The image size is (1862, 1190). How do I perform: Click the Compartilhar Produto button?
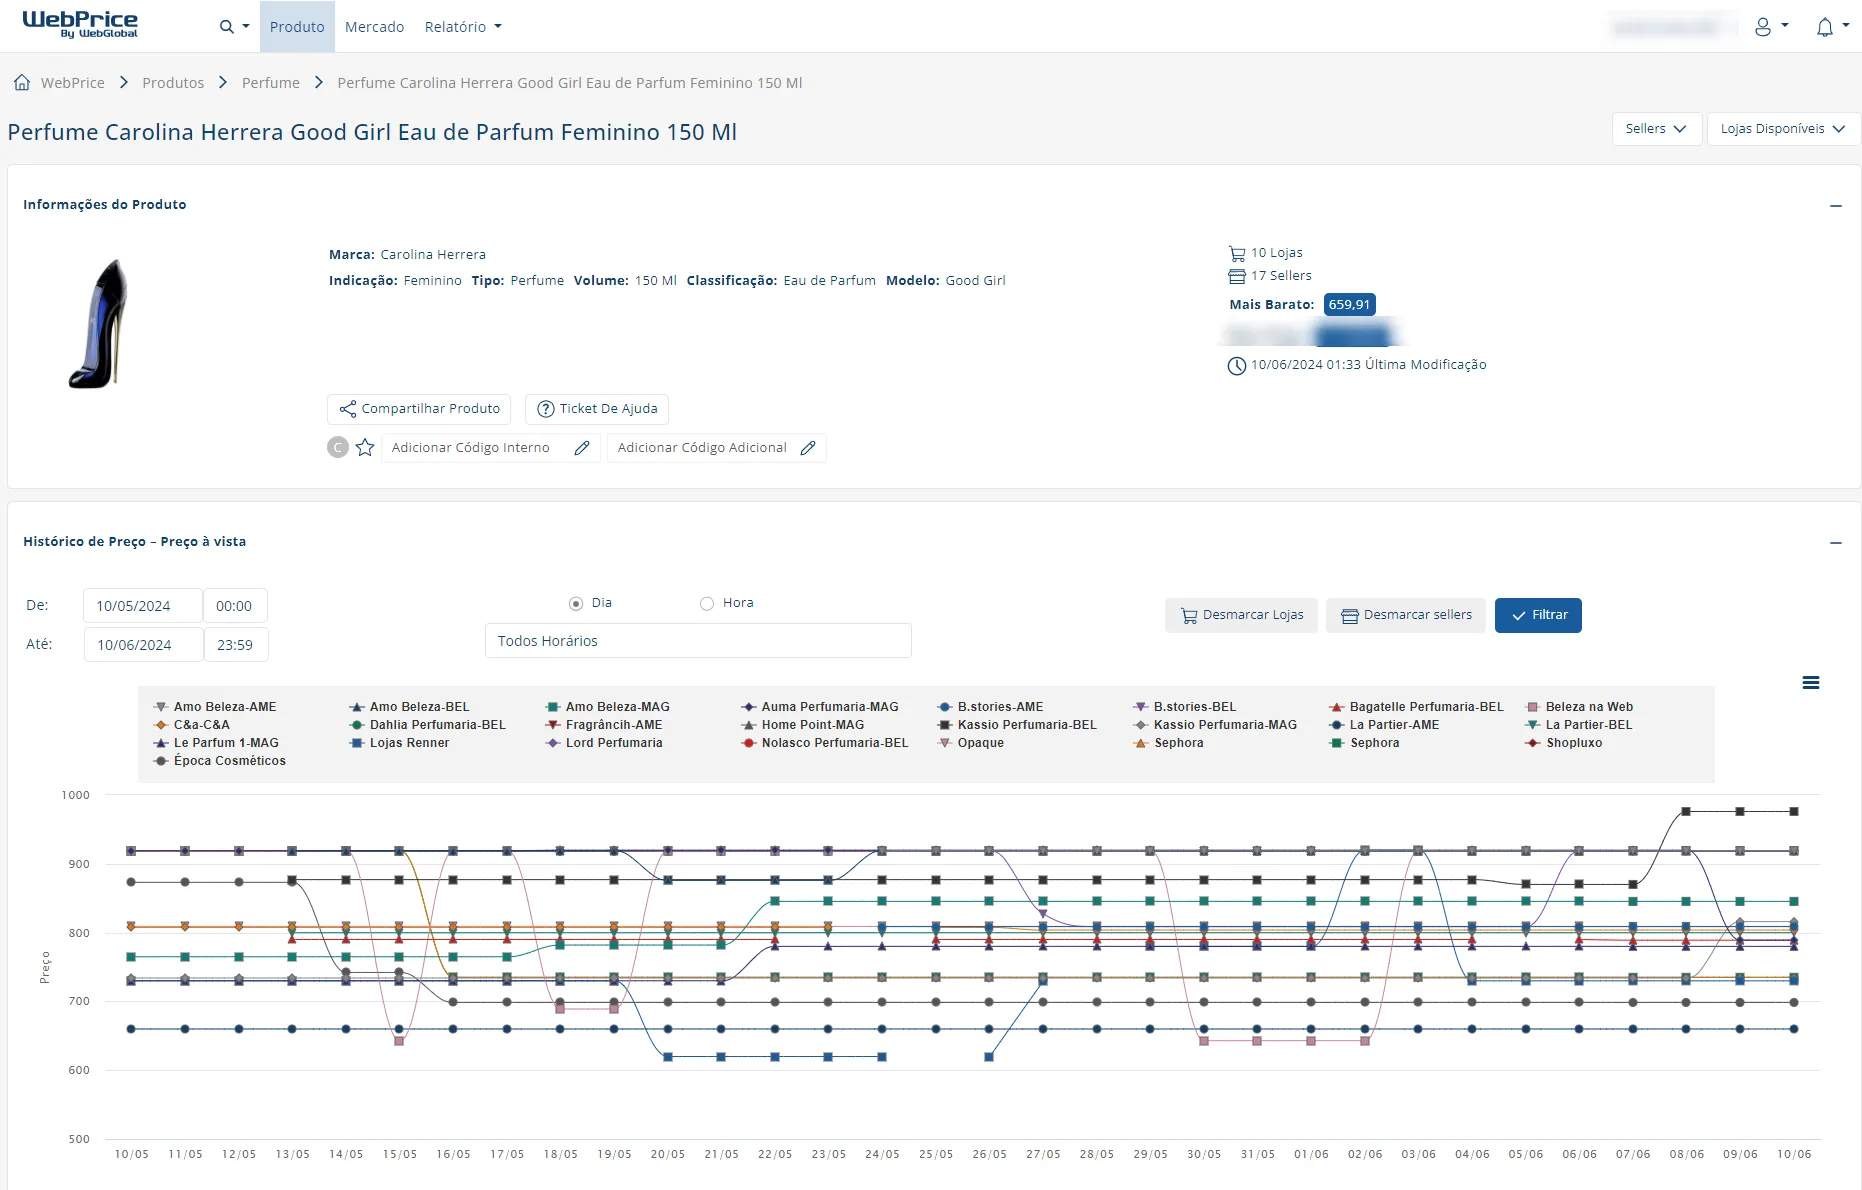click(419, 409)
